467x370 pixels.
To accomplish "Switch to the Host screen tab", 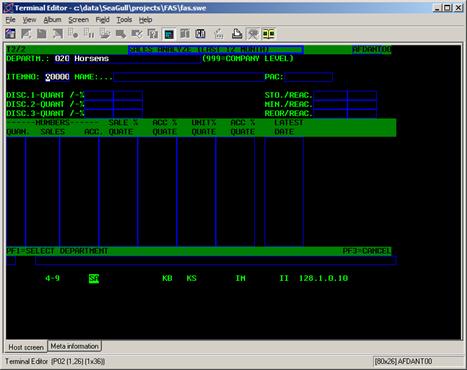I will click(26, 347).
